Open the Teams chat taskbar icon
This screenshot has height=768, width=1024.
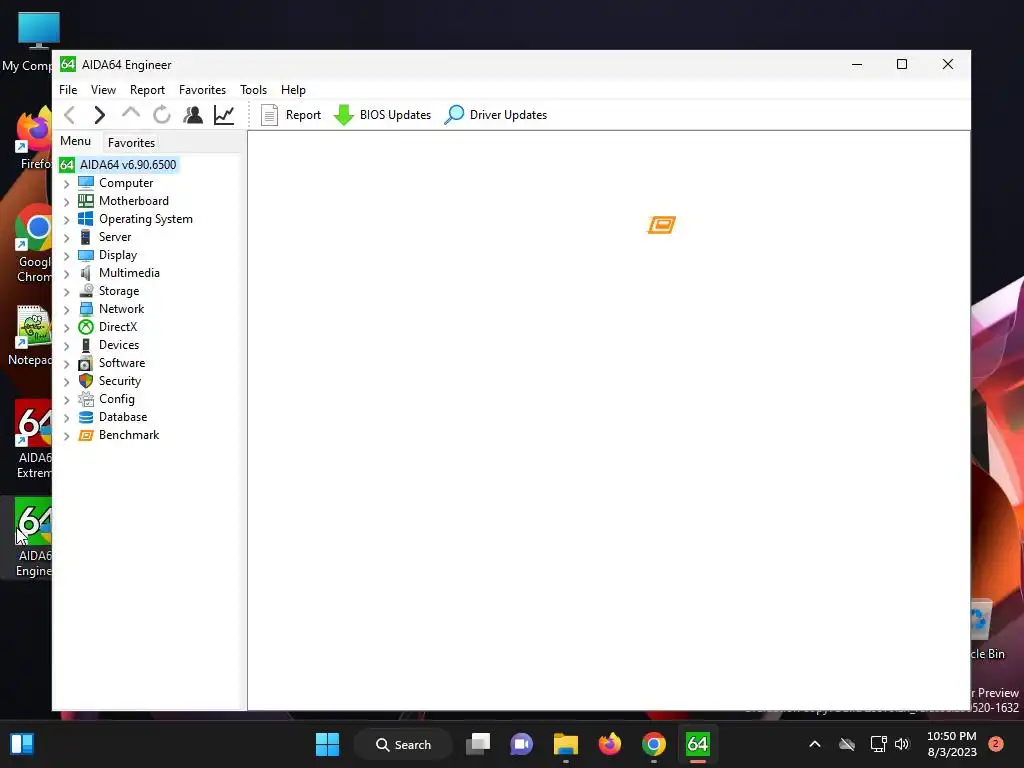(521, 744)
